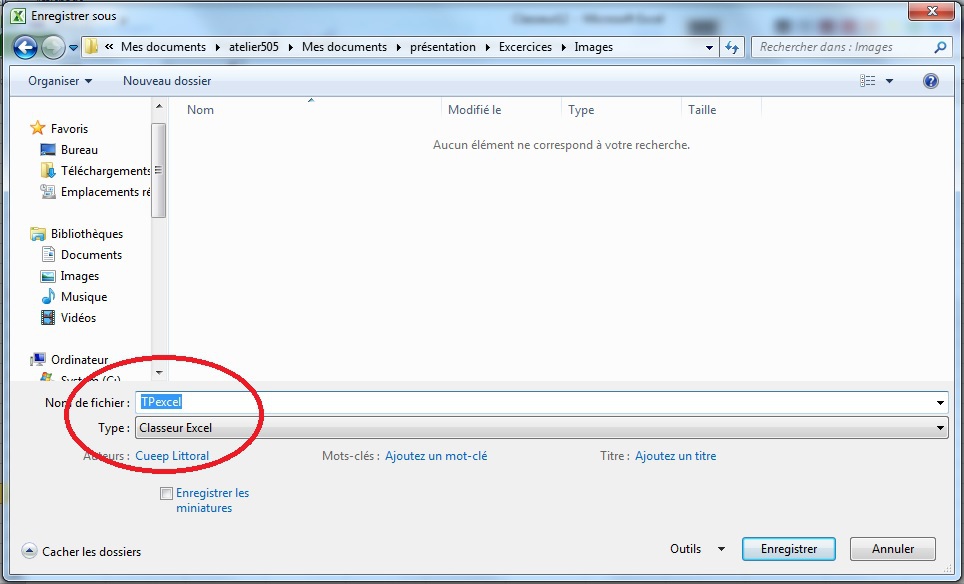Click the back navigation arrow

pyautogui.click(x=25, y=47)
